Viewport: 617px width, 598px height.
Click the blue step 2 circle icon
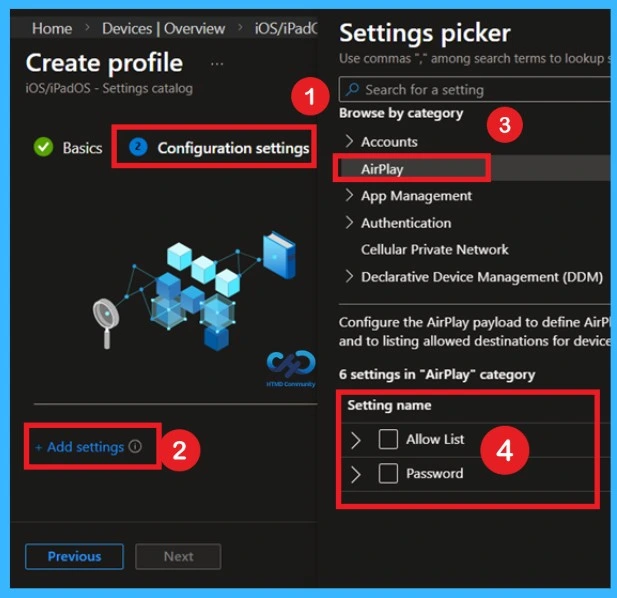[x=138, y=147]
